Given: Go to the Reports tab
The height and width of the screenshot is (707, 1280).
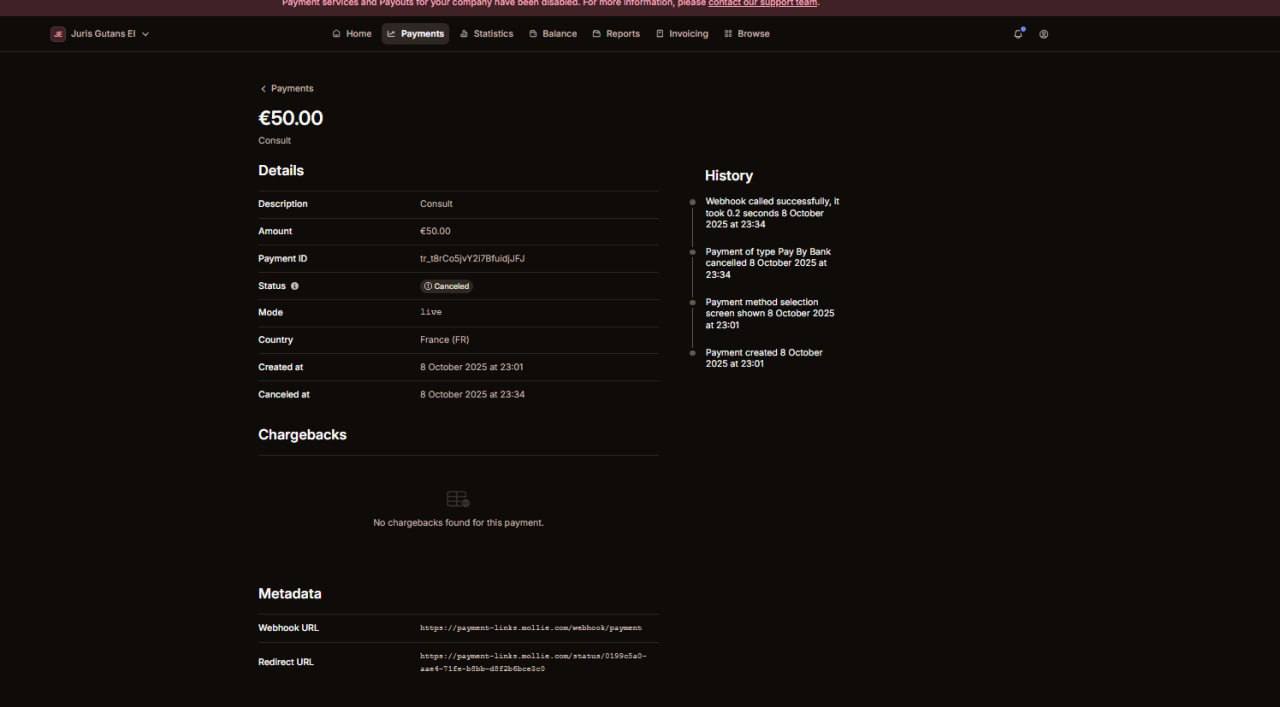Looking at the screenshot, I should (616, 34).
